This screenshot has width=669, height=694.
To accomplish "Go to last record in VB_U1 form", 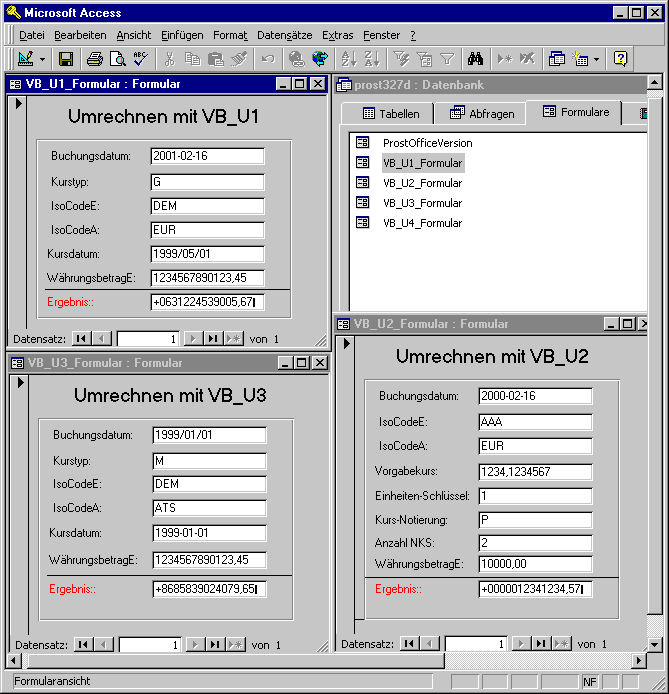I will [x=213, y=339].
